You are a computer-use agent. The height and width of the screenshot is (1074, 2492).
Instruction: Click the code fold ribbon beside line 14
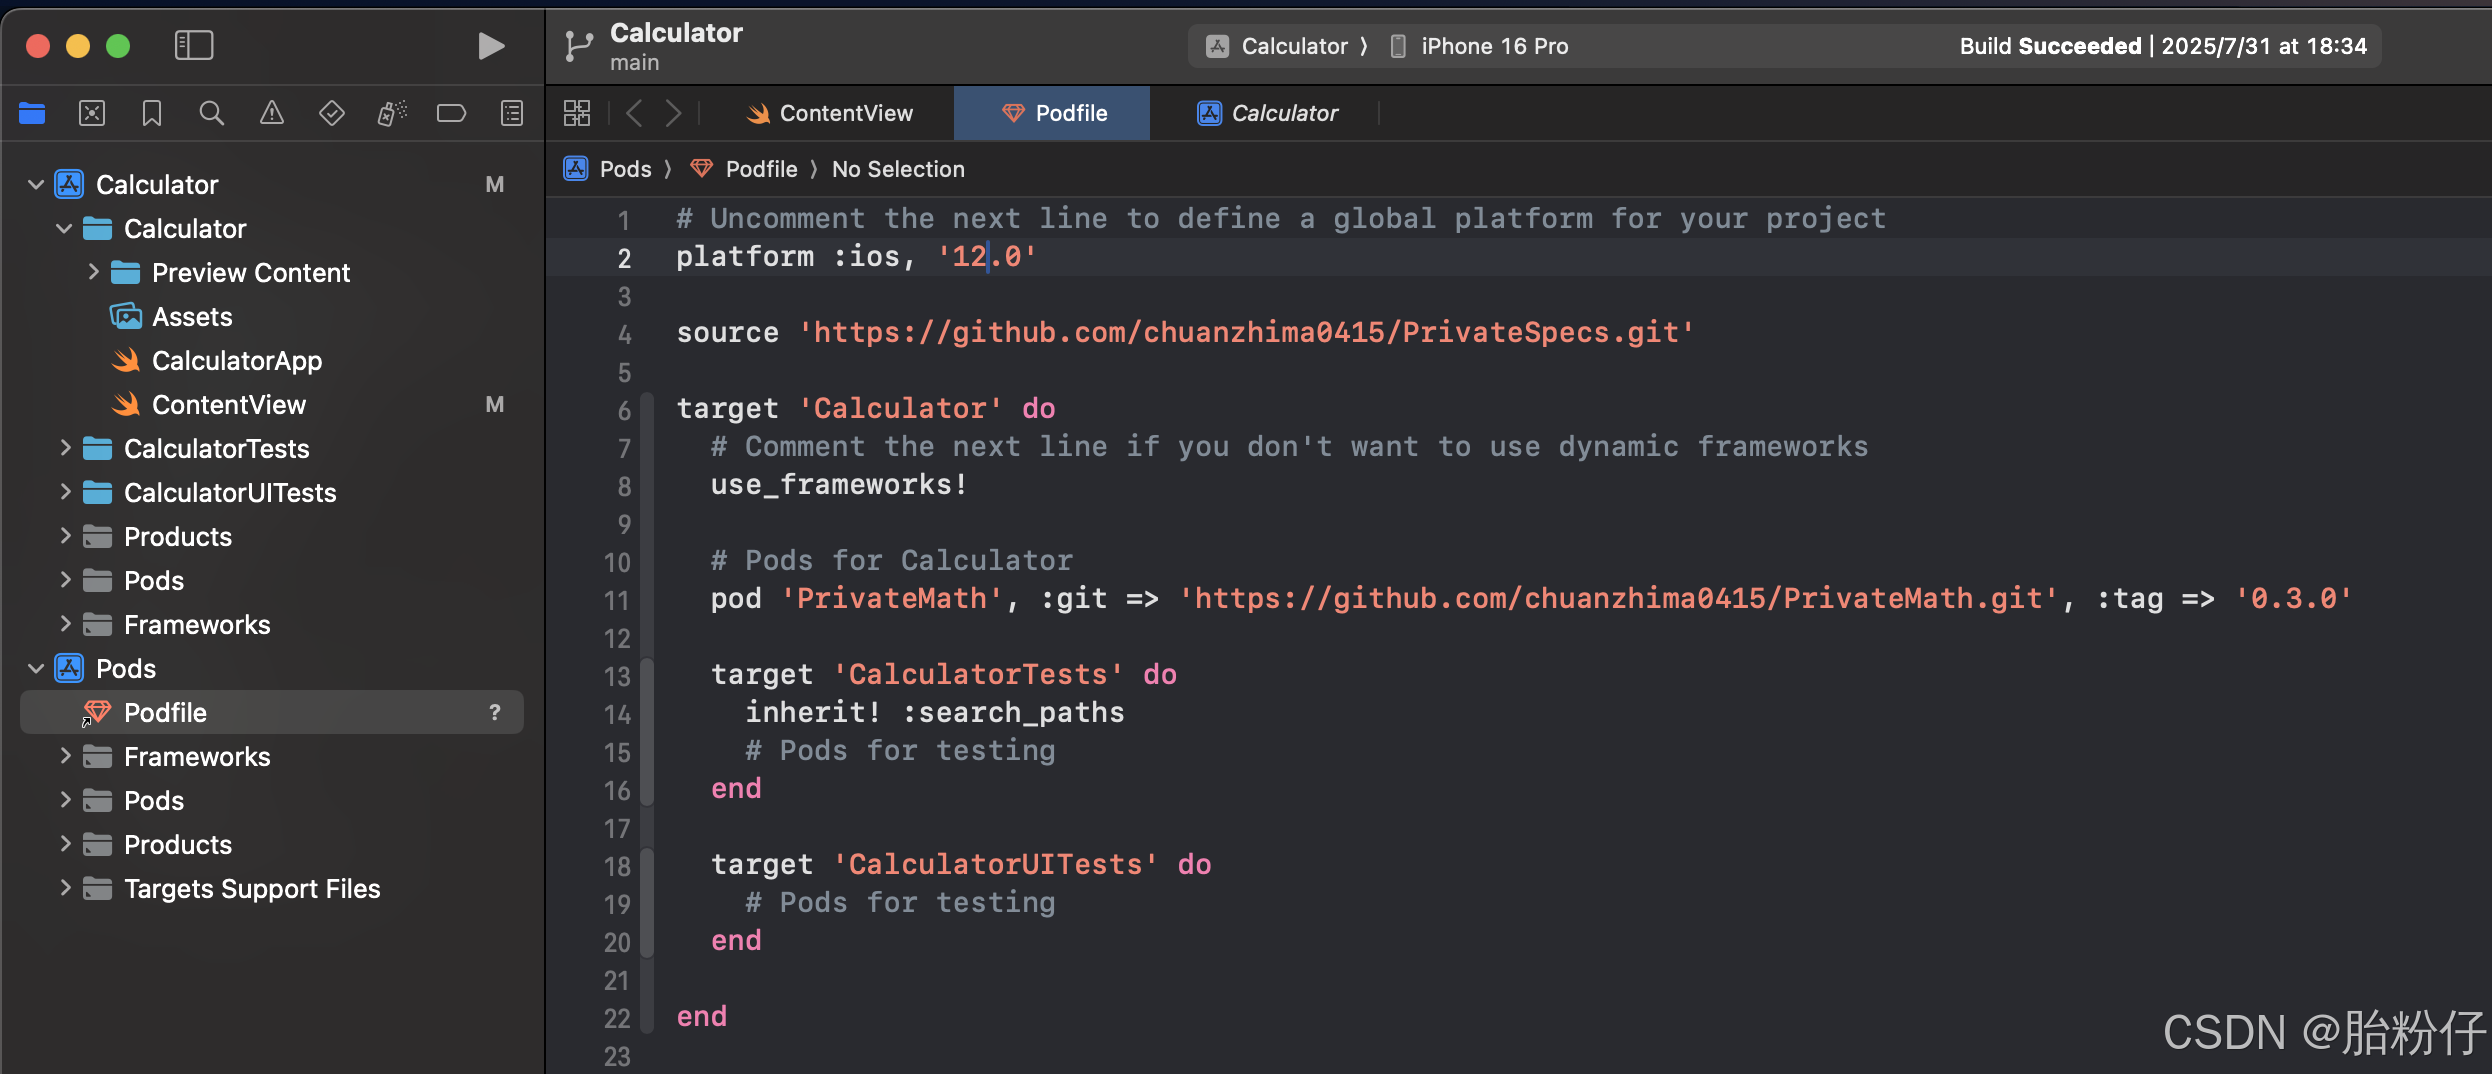[647, 713]
